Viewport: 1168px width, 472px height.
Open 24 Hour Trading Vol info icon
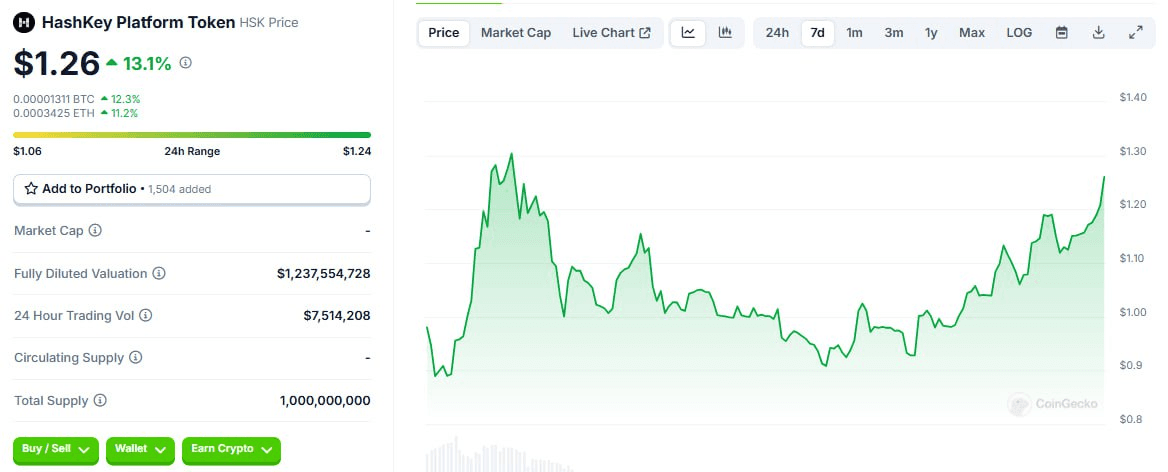point(146,316)
